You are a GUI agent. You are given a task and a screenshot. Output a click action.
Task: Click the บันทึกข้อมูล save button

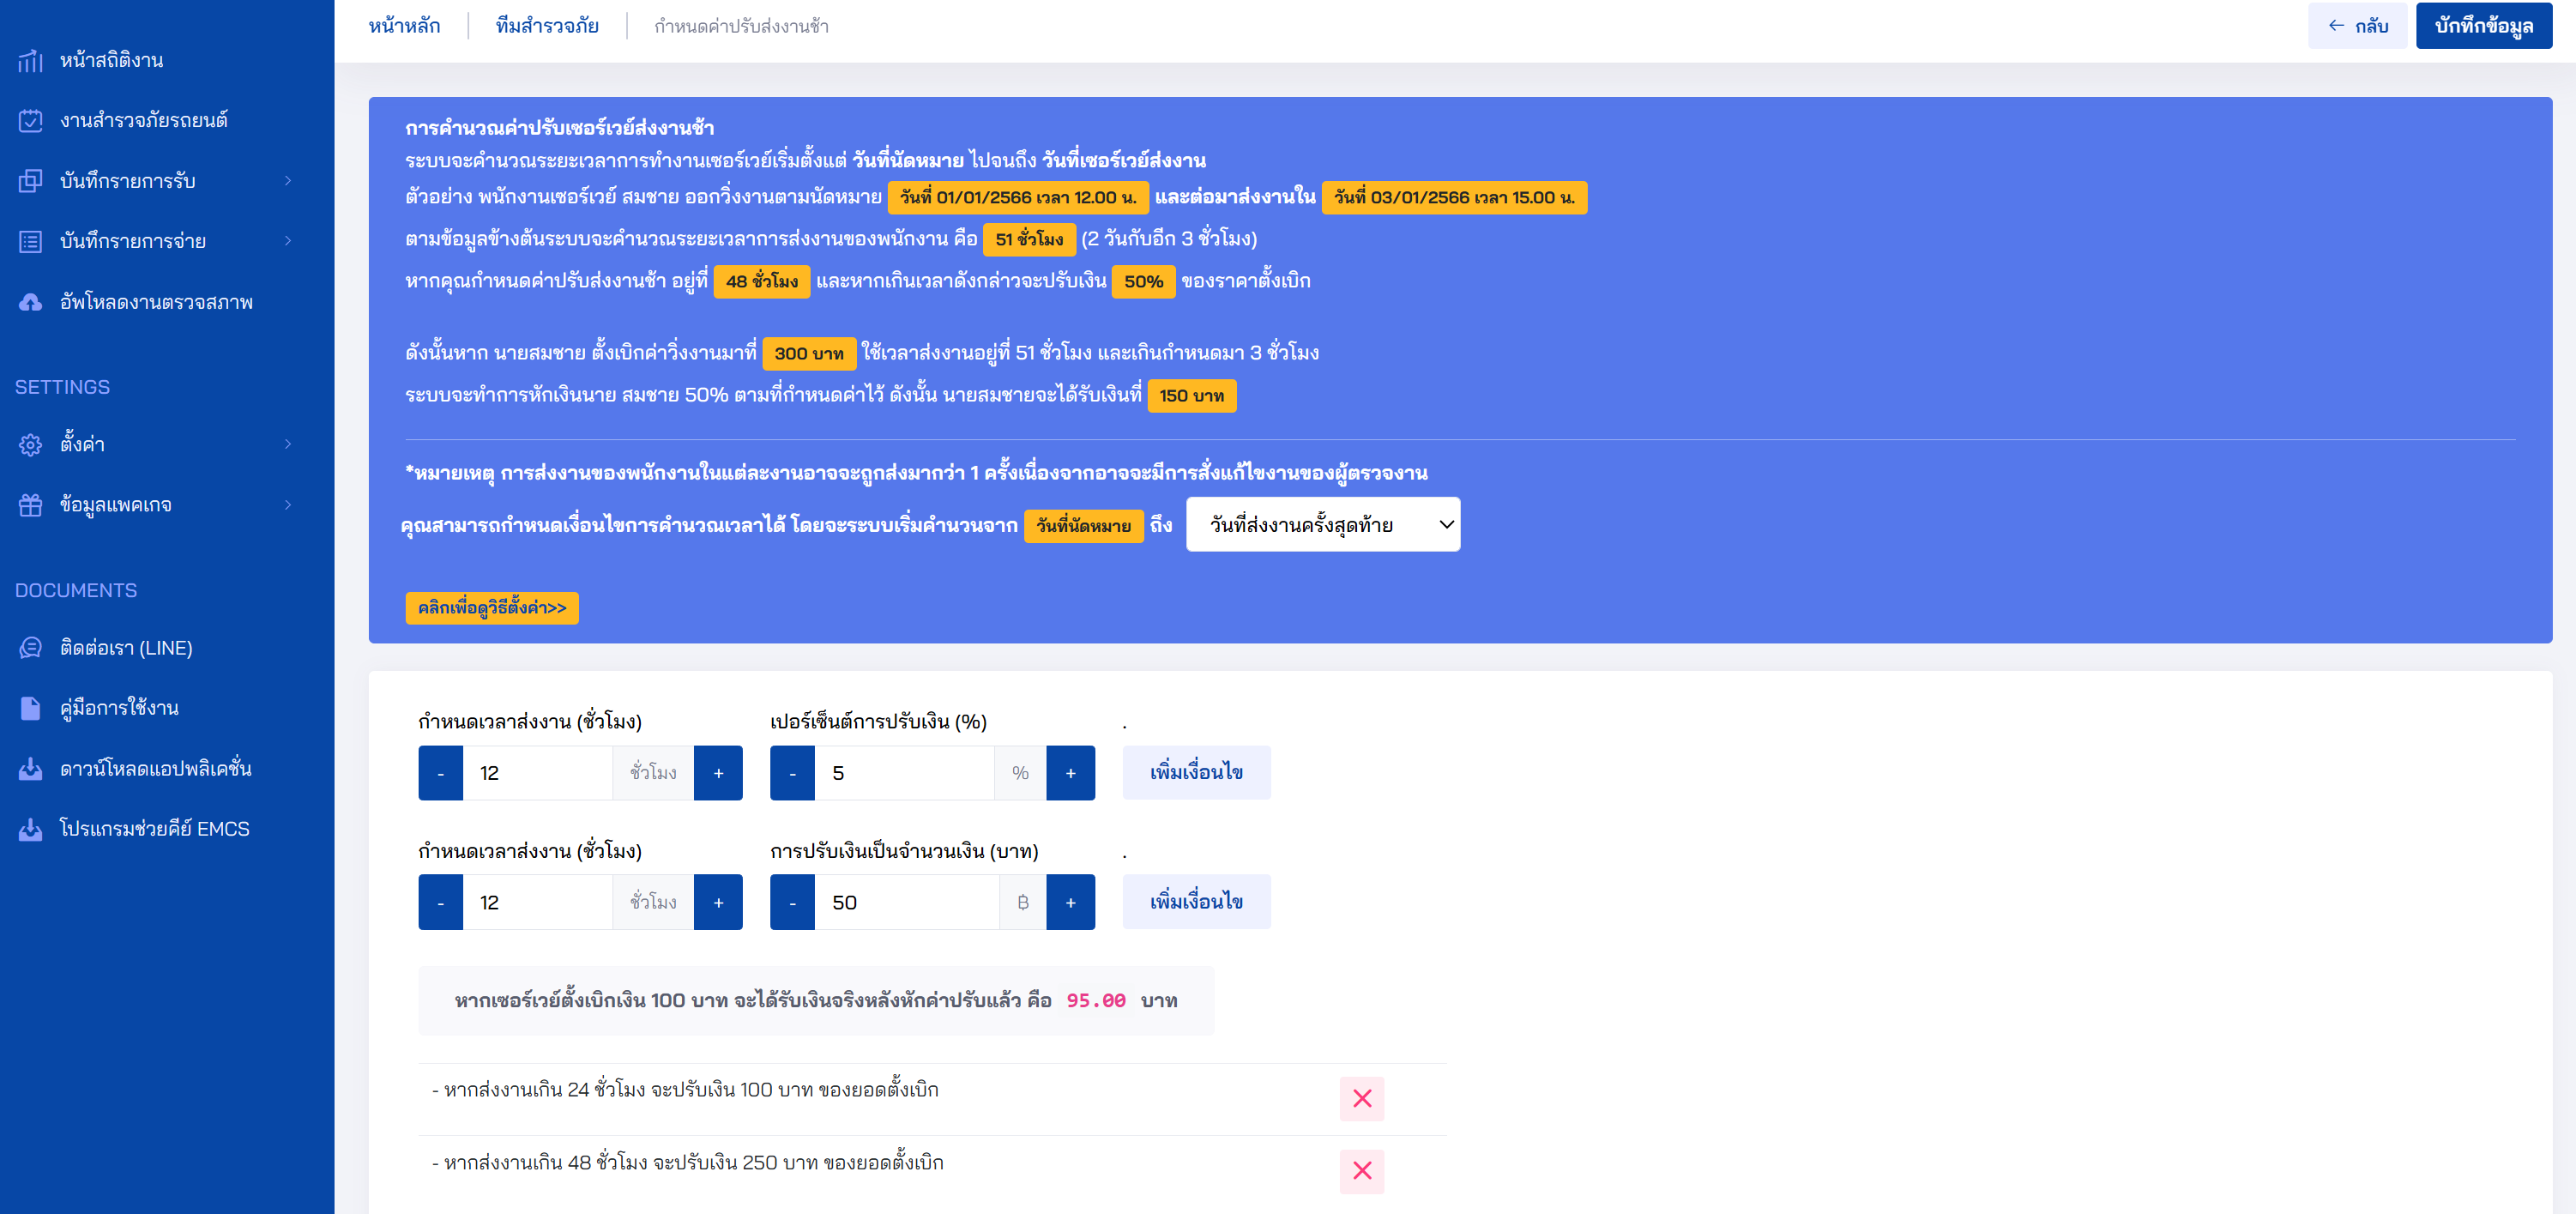[x=2483, y=25]
